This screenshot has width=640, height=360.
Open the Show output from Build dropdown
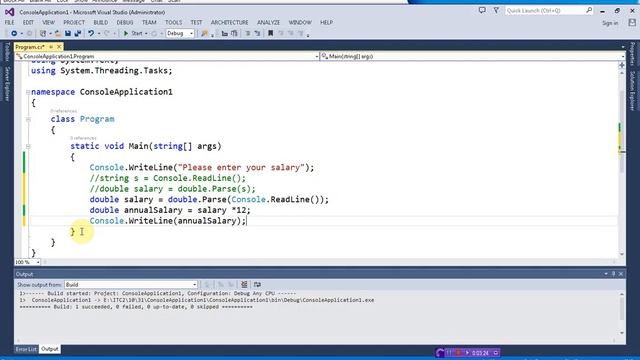(x=131, y=284)
